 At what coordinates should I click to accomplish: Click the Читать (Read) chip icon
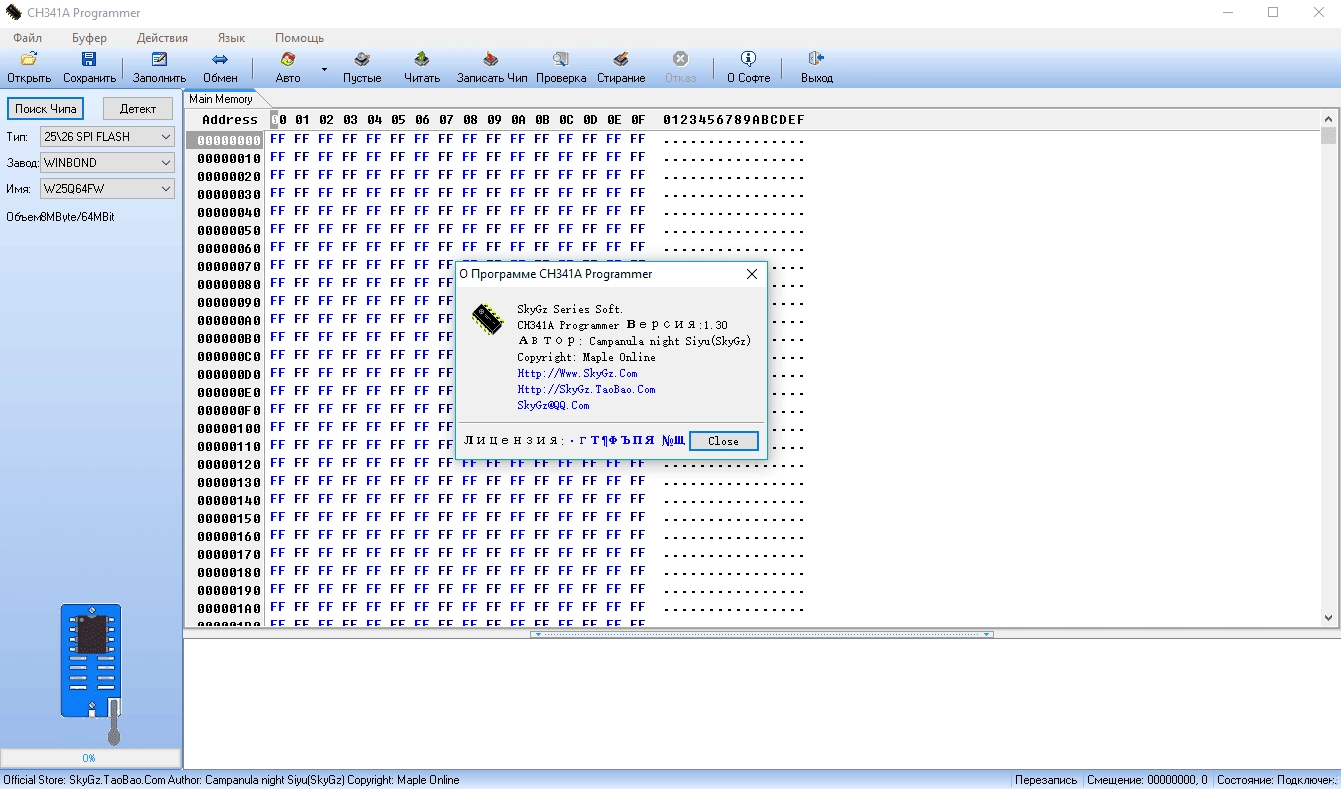(422, 60)
